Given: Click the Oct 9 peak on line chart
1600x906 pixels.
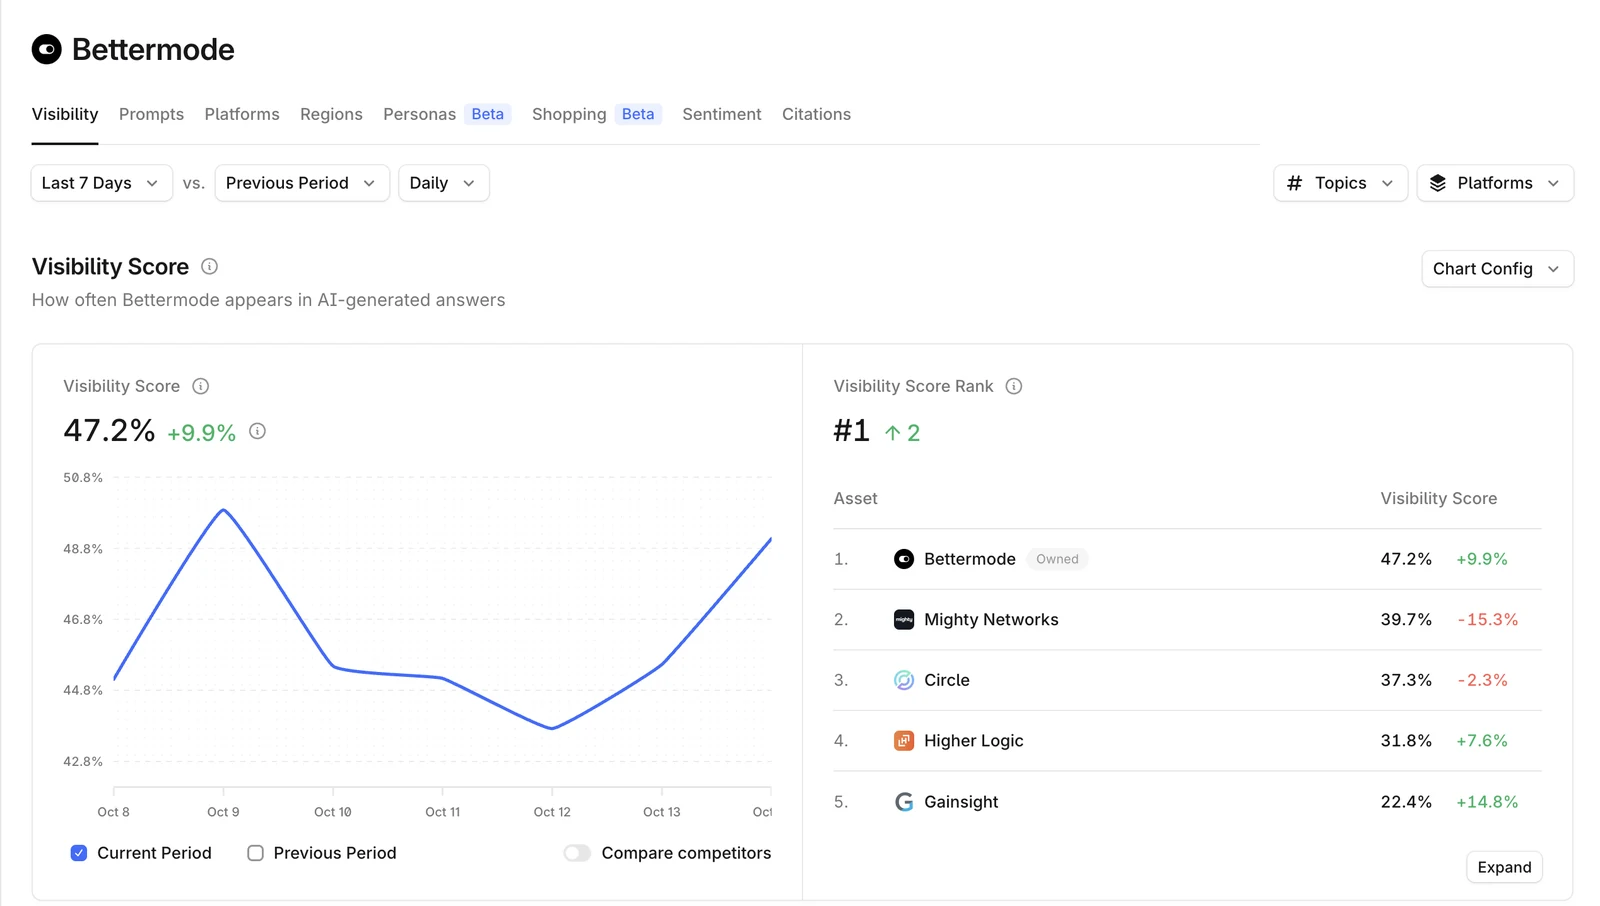Looking at the screenshot, I should 223,510.
